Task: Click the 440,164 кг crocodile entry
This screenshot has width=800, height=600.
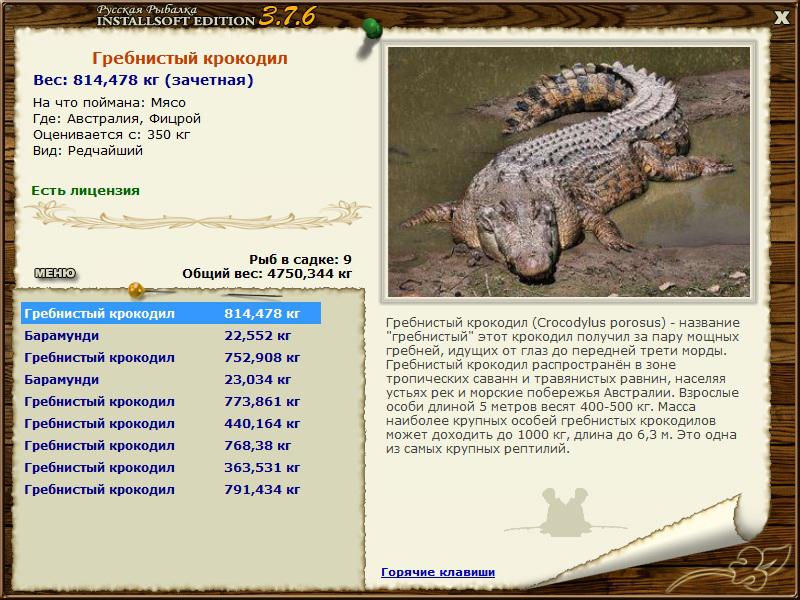Action: (171, 423)
